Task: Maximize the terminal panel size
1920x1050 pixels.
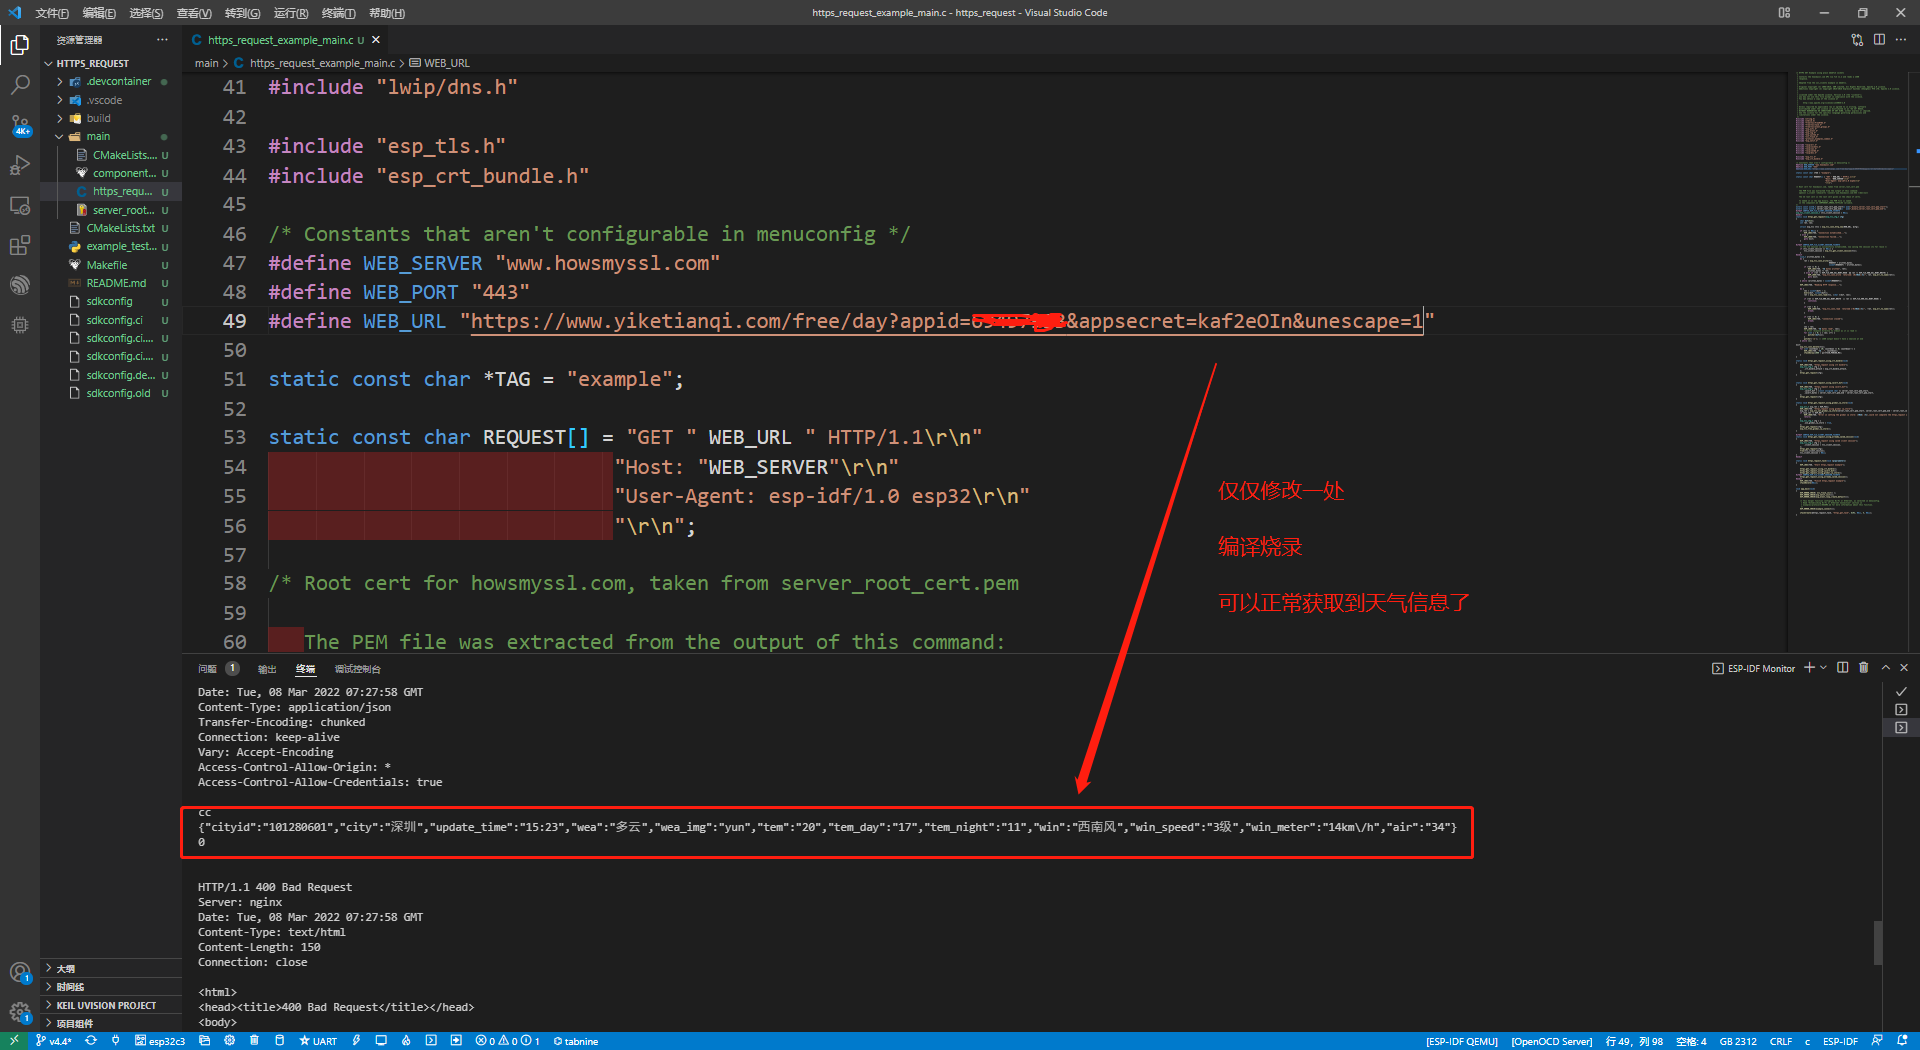Action: pos(1886,667)
